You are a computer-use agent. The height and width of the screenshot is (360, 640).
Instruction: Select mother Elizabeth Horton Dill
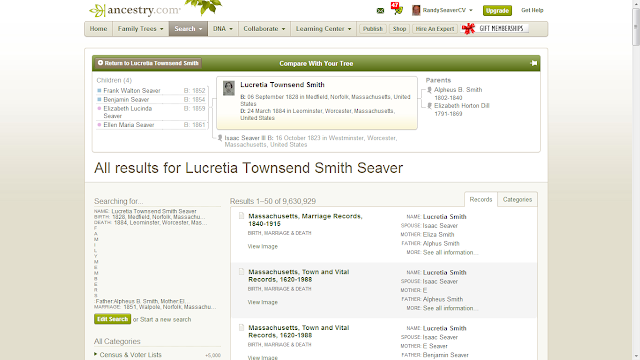pos(461,106)
